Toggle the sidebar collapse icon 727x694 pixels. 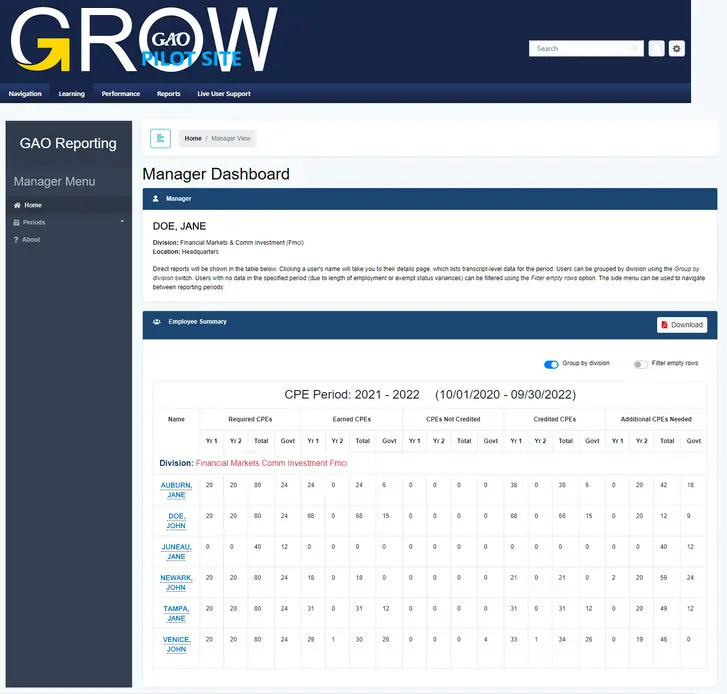point(160,138)
